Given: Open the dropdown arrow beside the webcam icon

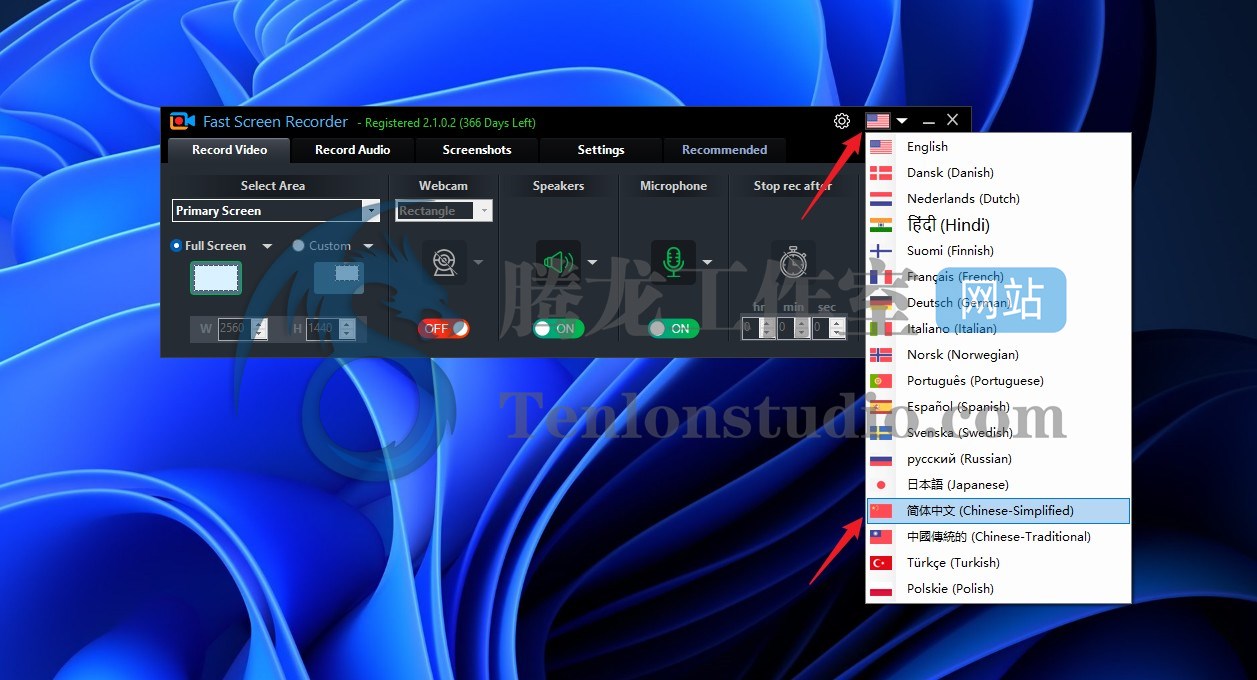Looking at the screenshot, I should coord(478,262).
